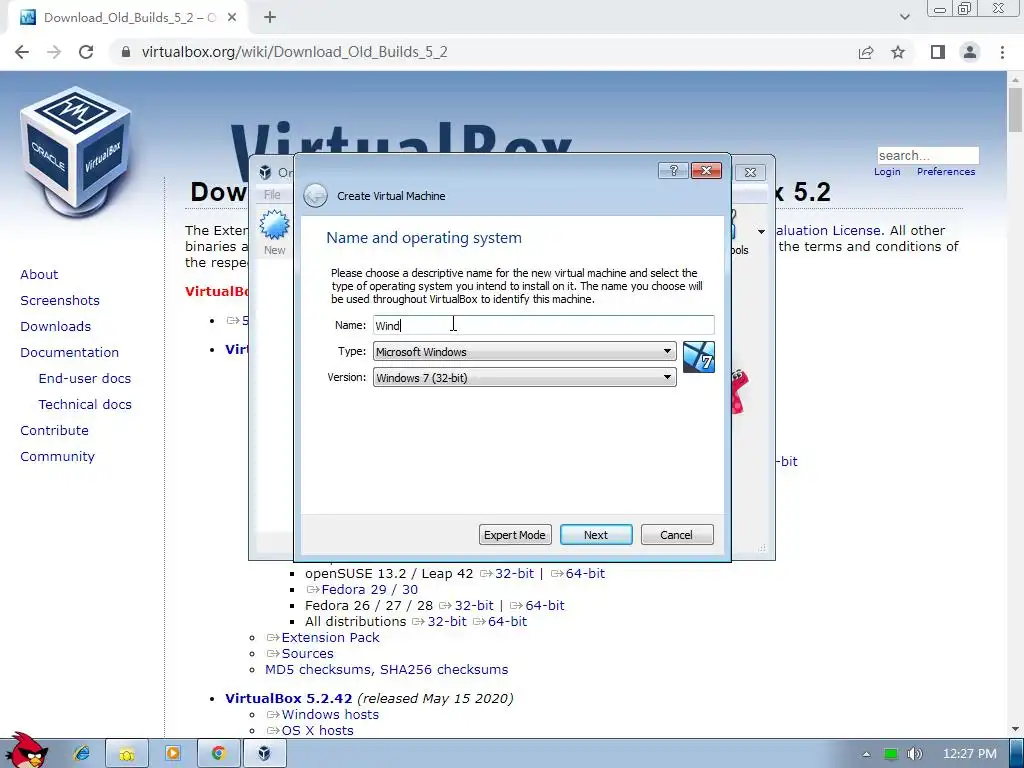Open Chrome three-dot menu

click(x=1002, y=52)
